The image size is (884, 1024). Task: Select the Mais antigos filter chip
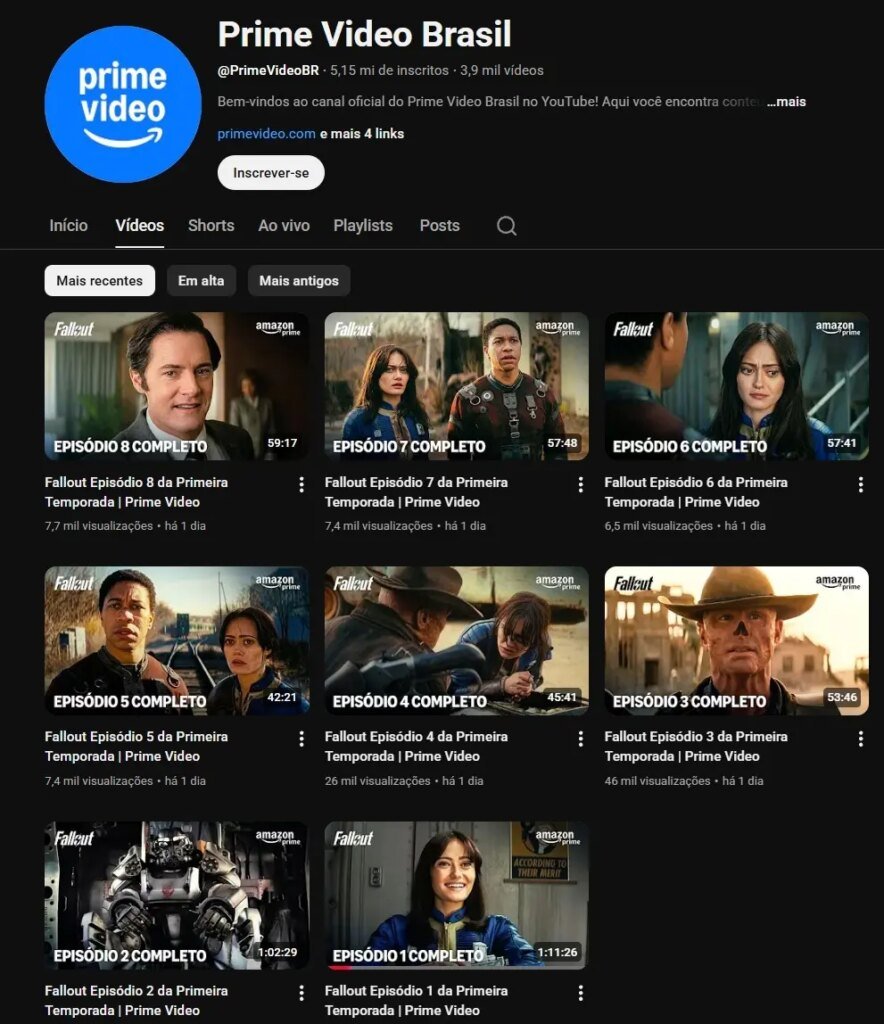(299, 281)
